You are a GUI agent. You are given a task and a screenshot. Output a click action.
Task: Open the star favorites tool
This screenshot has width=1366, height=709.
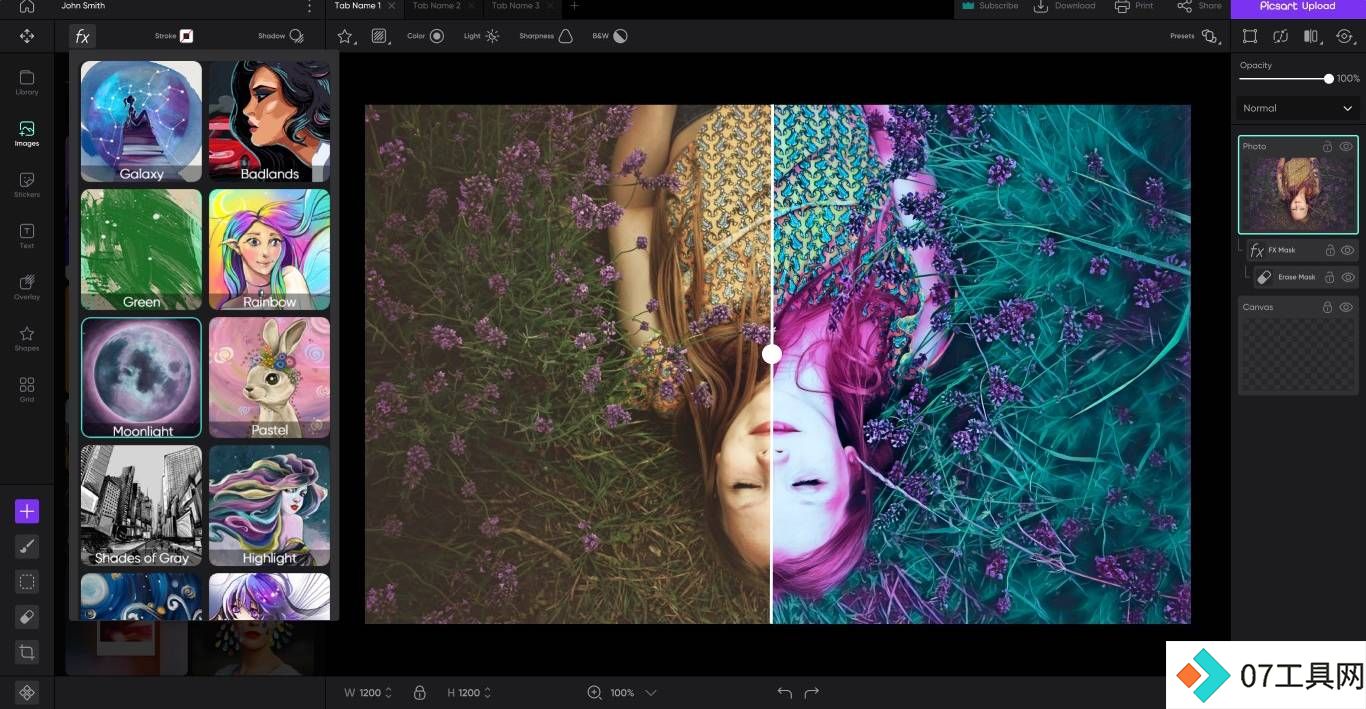pos(345,36)
